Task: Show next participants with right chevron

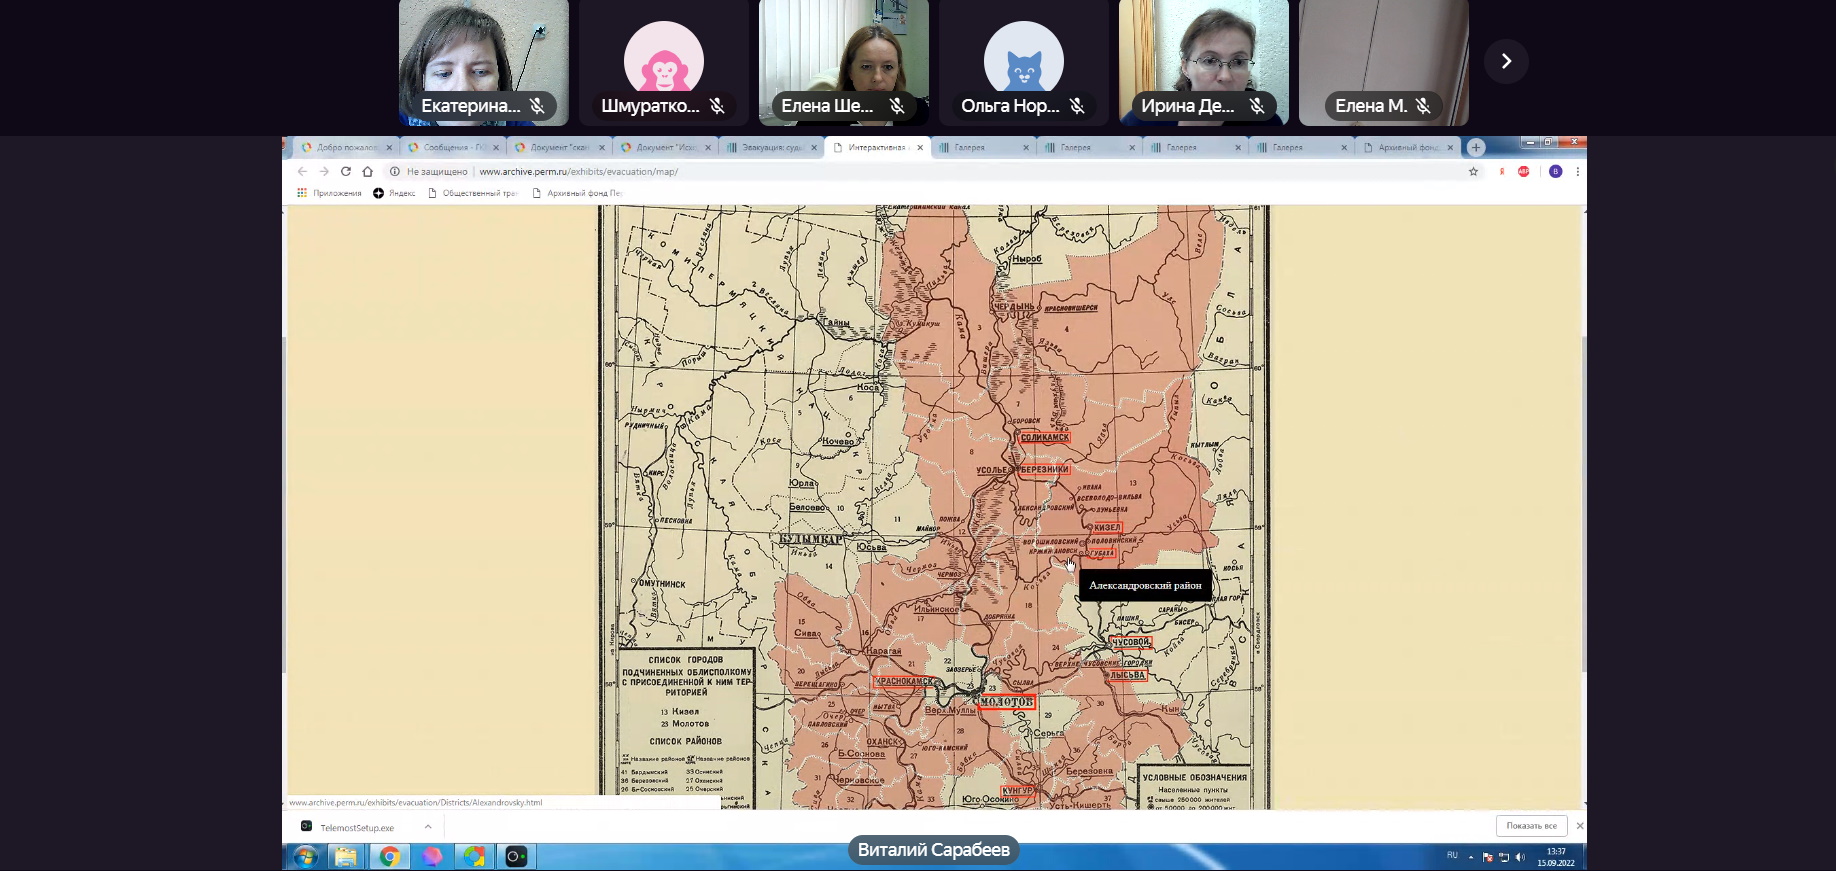Action: pos(1506,62)
